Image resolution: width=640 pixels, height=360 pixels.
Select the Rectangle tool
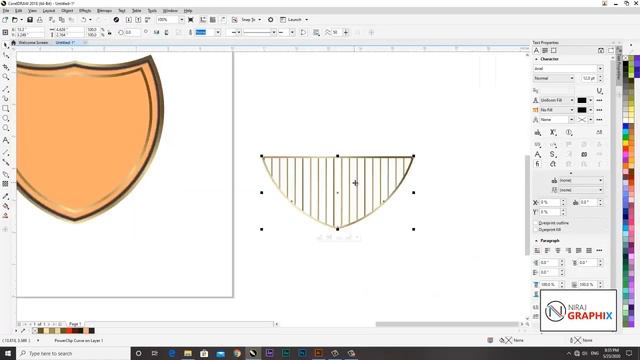click(6, 109)
